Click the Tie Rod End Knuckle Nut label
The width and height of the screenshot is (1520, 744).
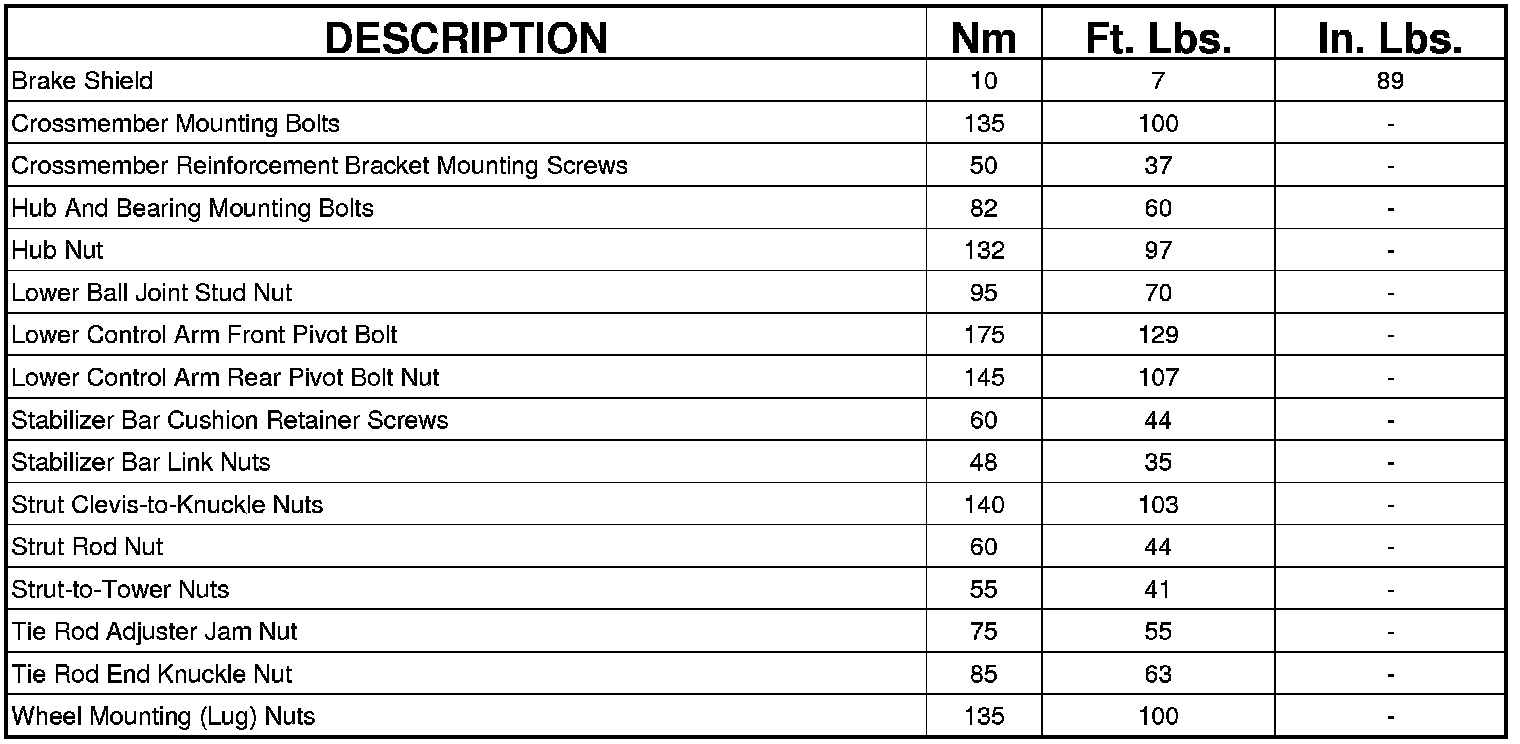(x=152, y=674)
